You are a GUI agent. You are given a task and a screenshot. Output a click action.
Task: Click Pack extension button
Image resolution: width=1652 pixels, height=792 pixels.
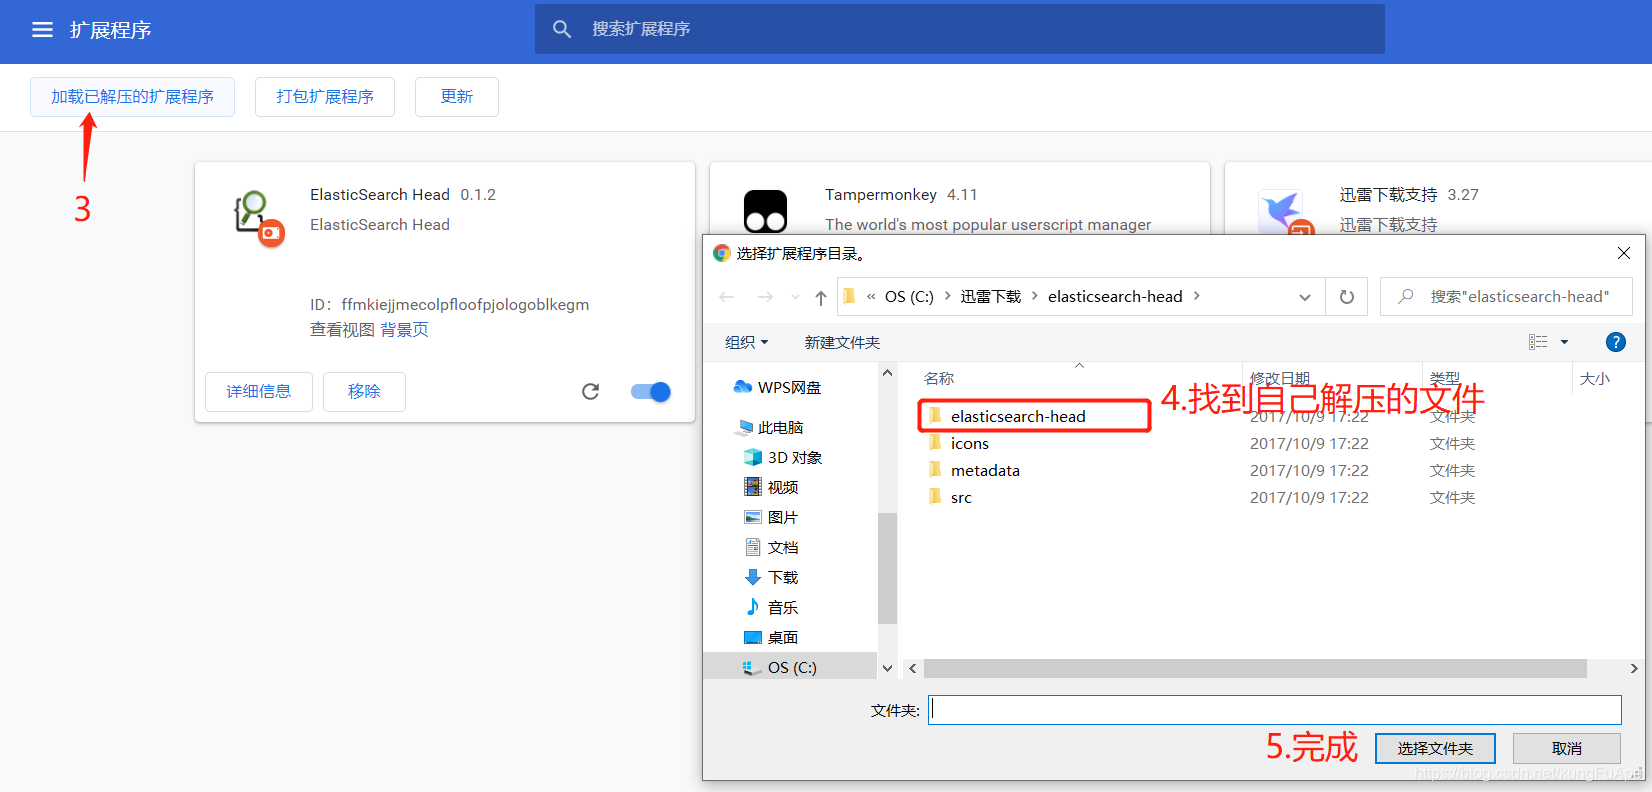pos(325,97)
